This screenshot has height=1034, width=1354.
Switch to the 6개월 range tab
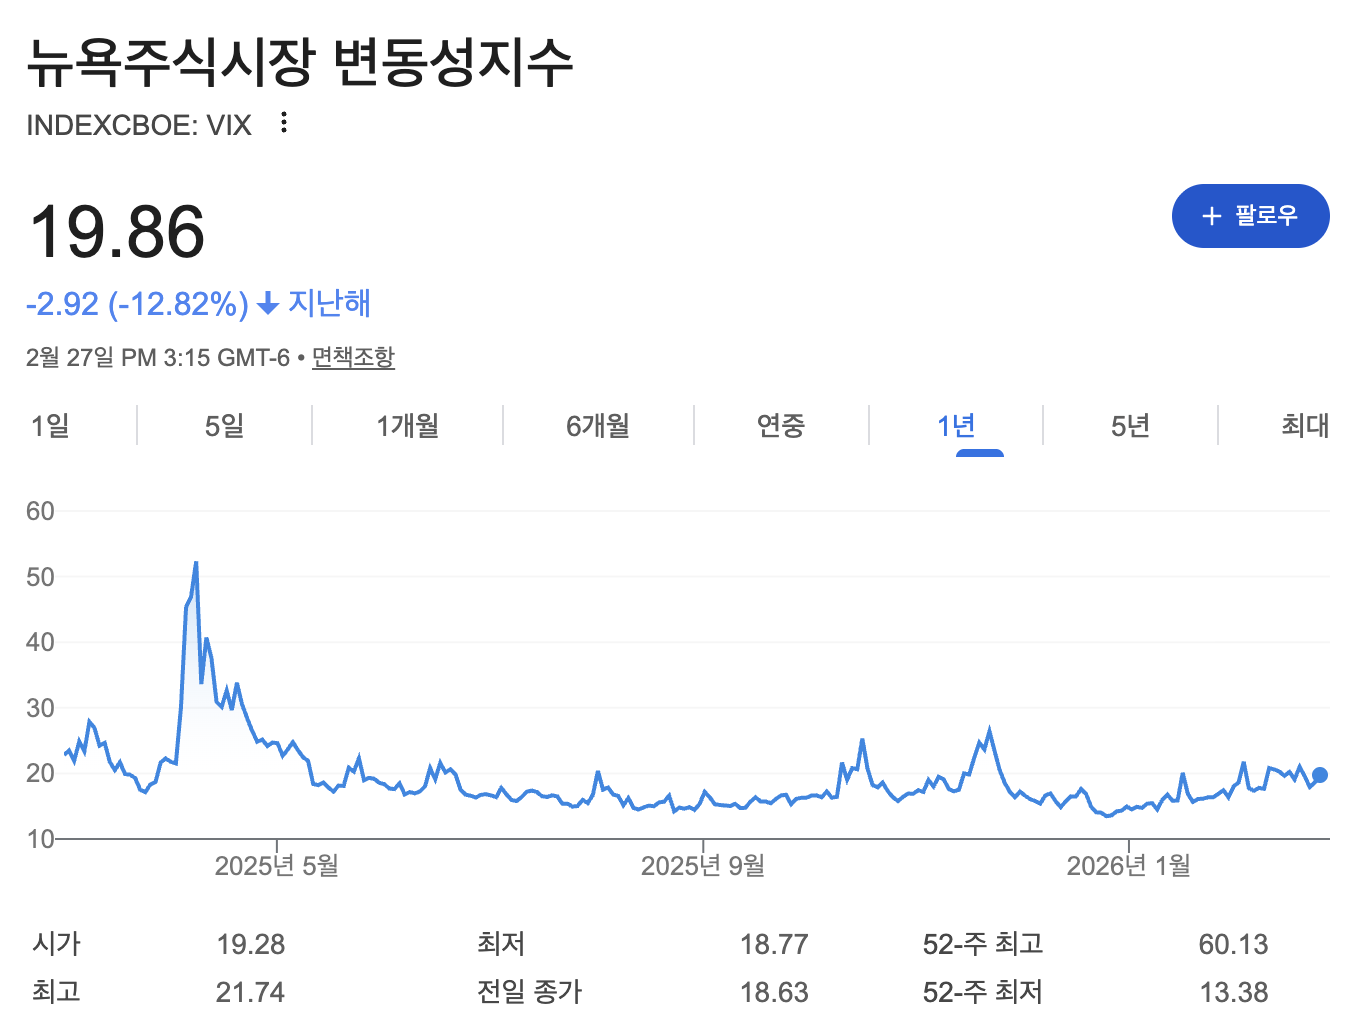[598, 426]
